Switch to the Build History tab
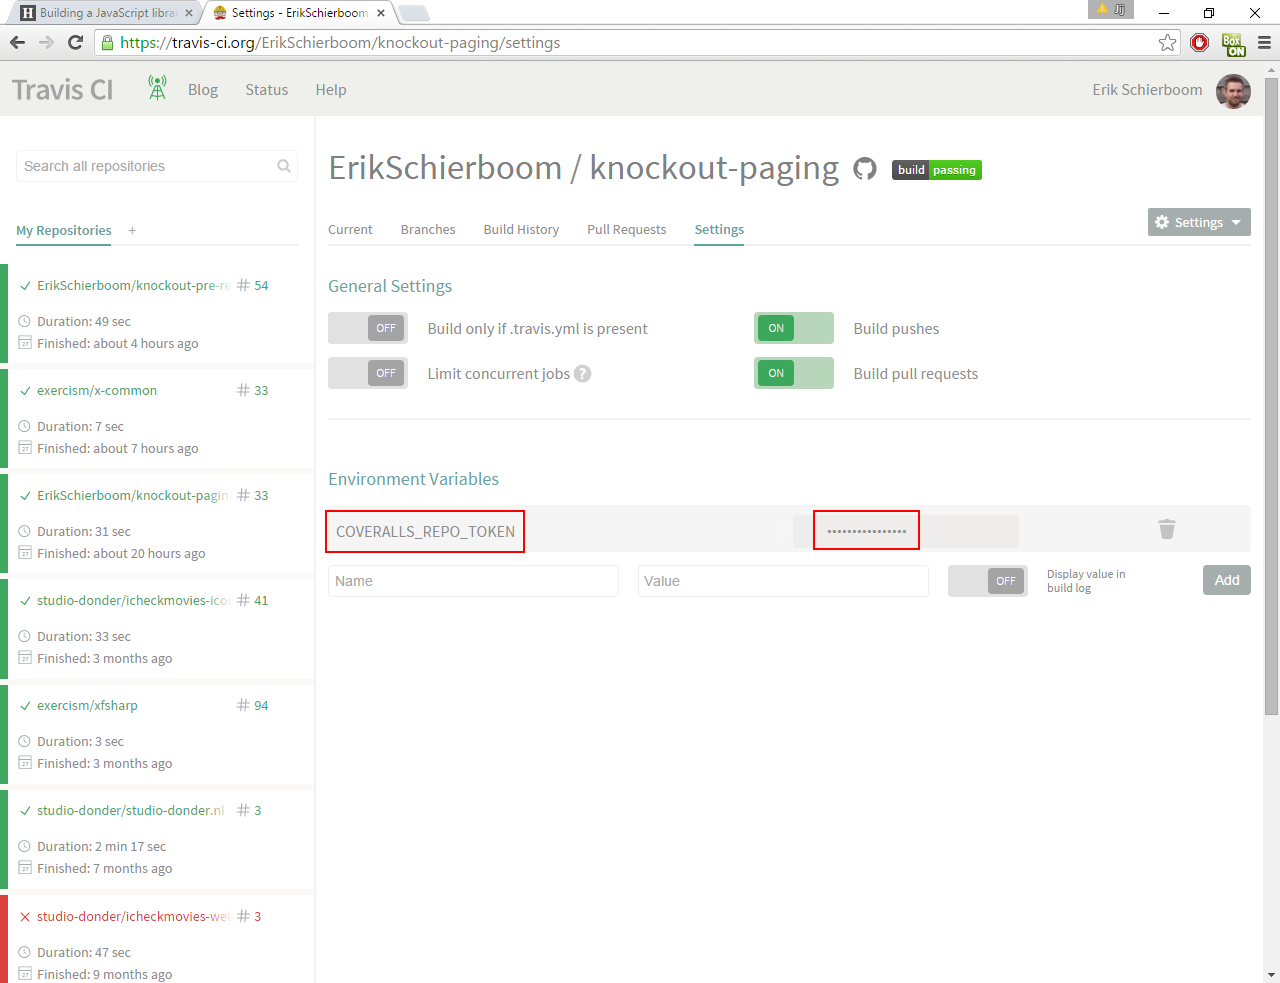 pos(521,229)
